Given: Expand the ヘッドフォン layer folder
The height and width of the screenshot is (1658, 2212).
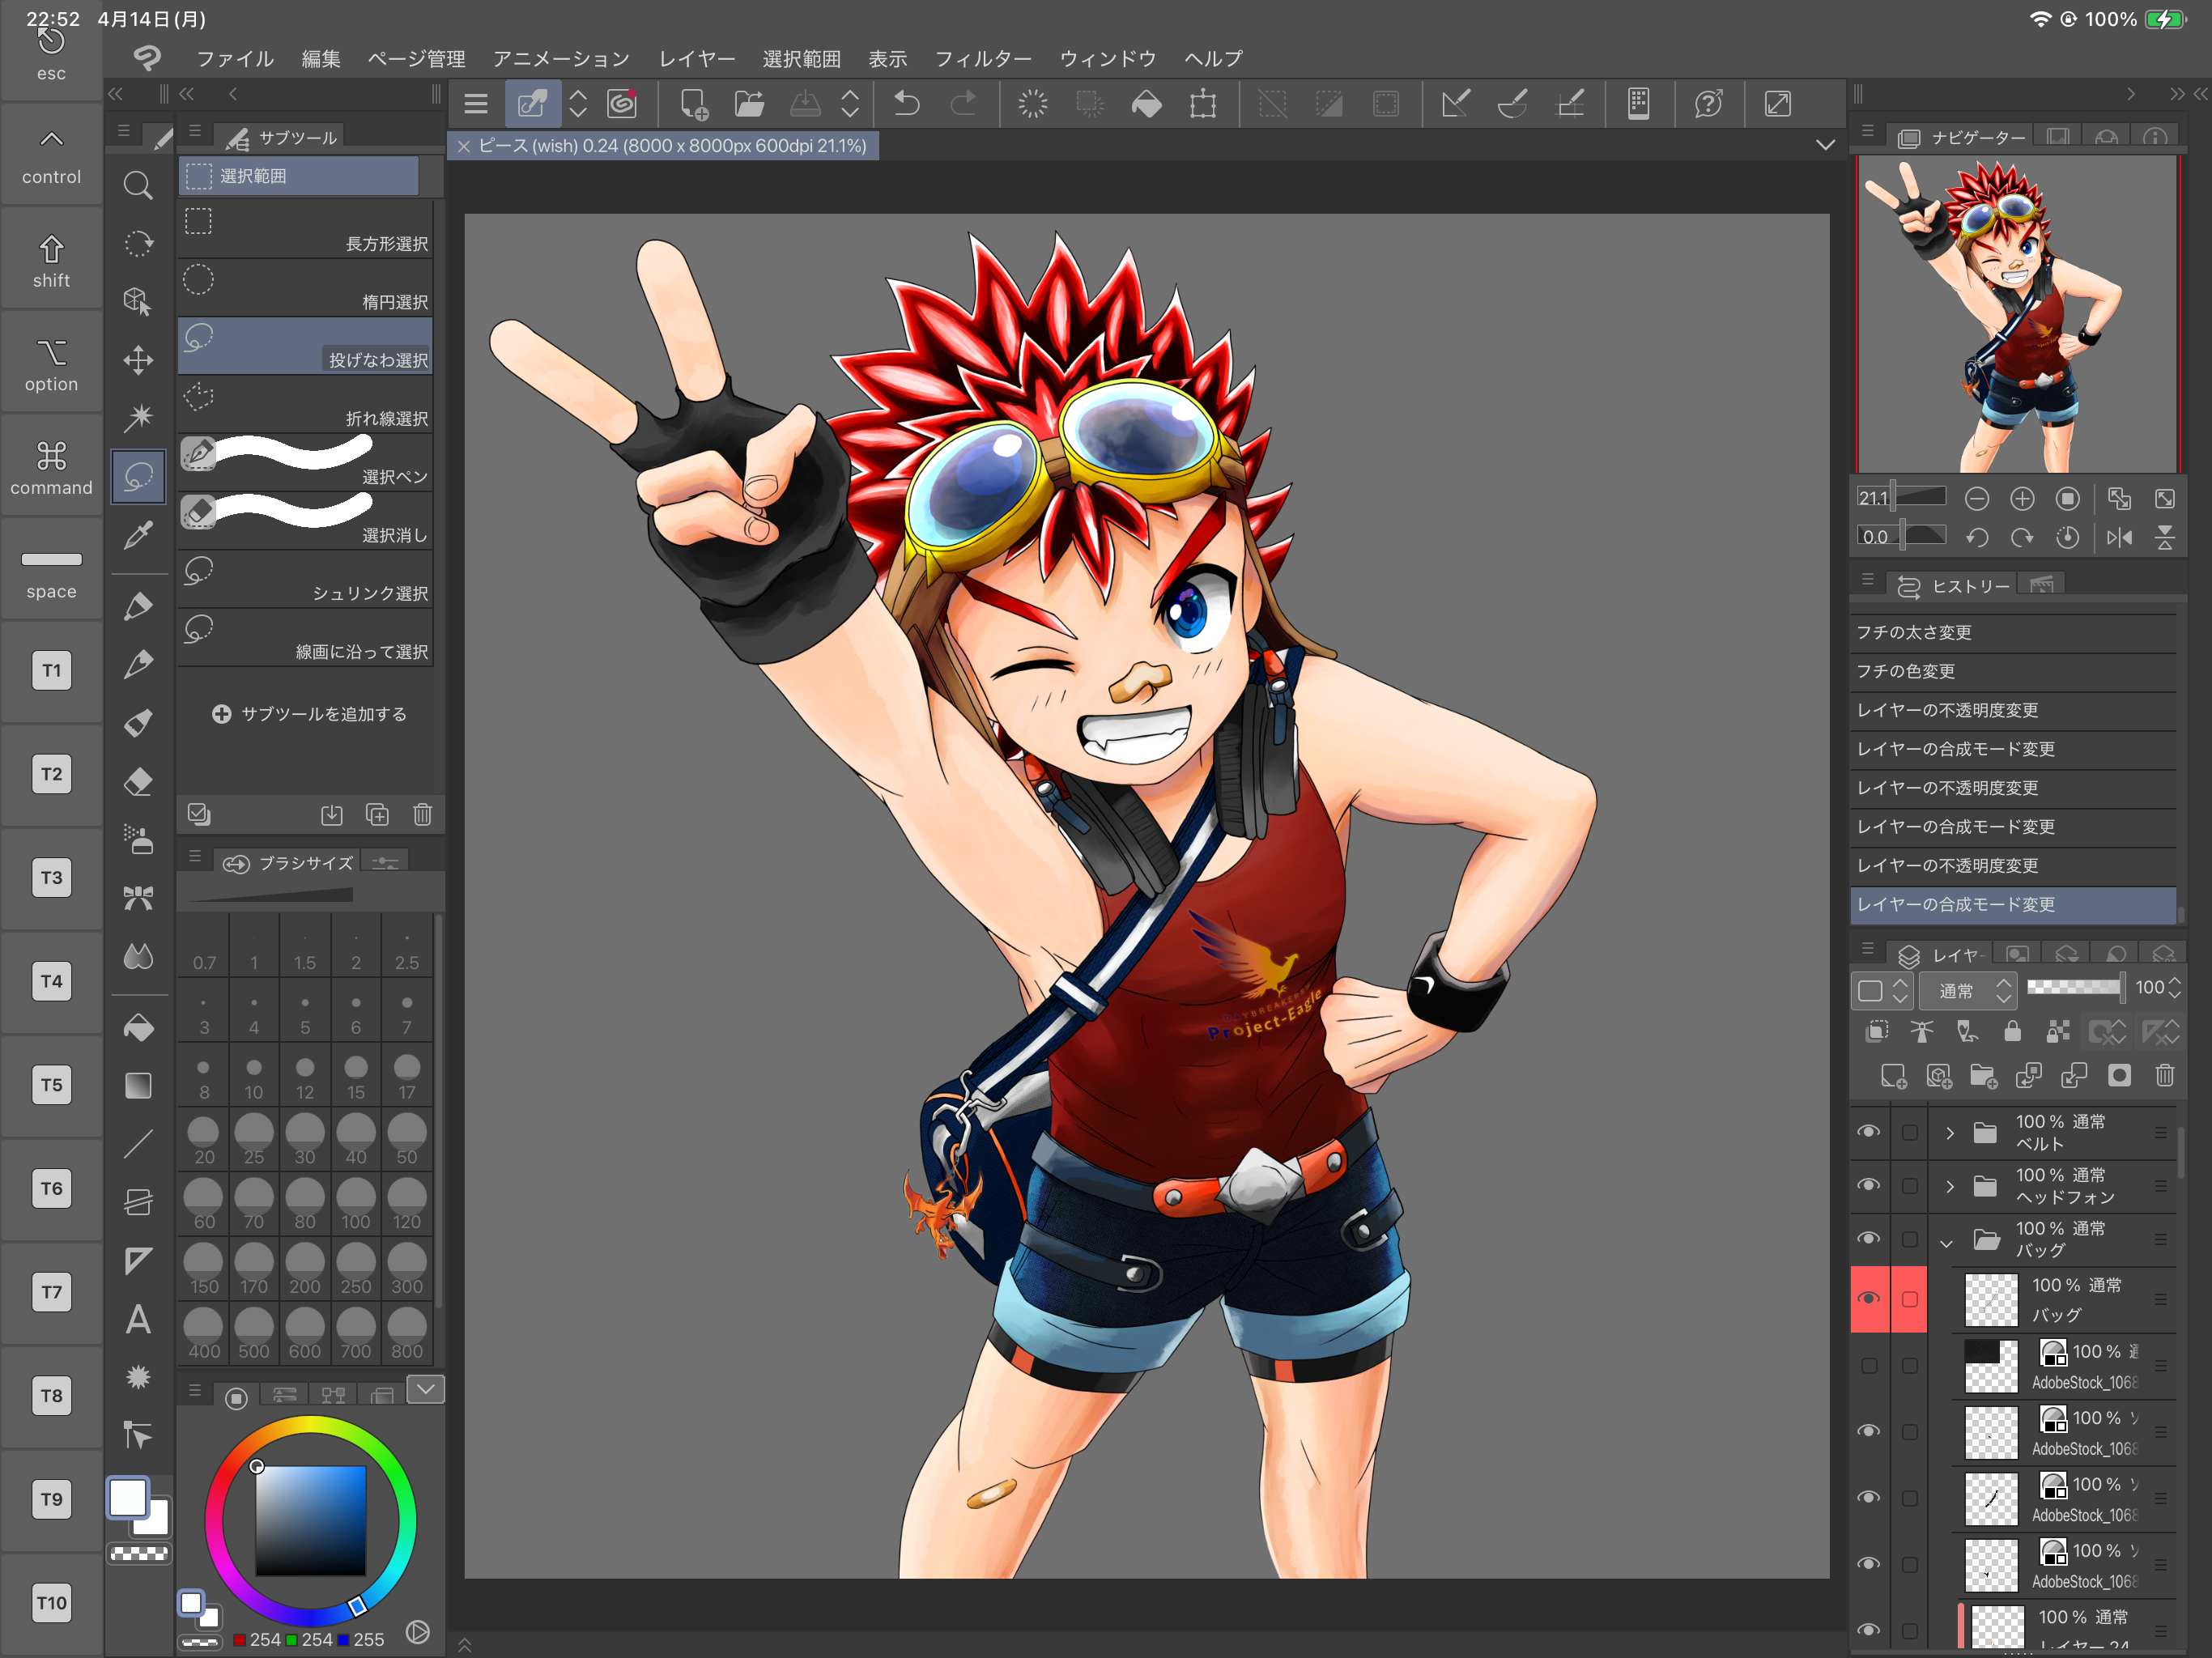Looking at the screenshot, I should coord(1949,1186).
